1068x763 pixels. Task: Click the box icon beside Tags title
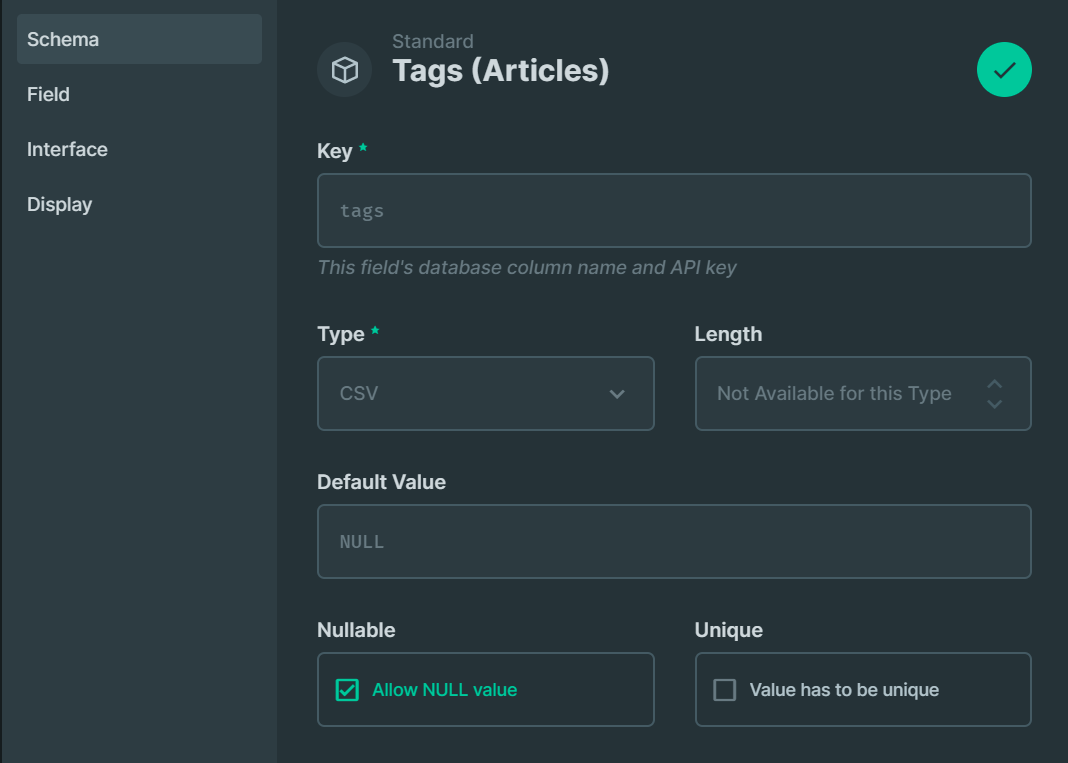(x=345, y=69)
